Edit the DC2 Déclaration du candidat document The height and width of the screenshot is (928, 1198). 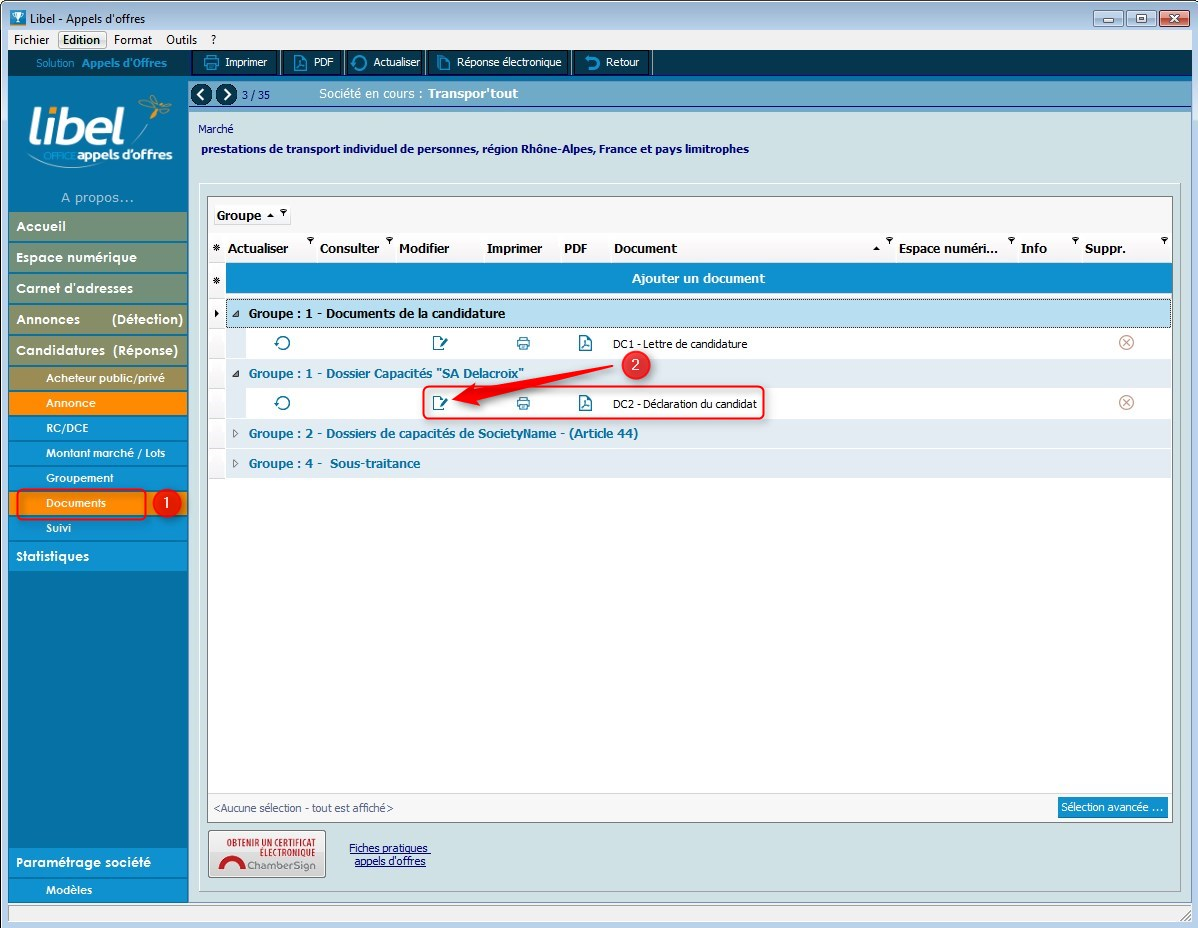point(439,403)
